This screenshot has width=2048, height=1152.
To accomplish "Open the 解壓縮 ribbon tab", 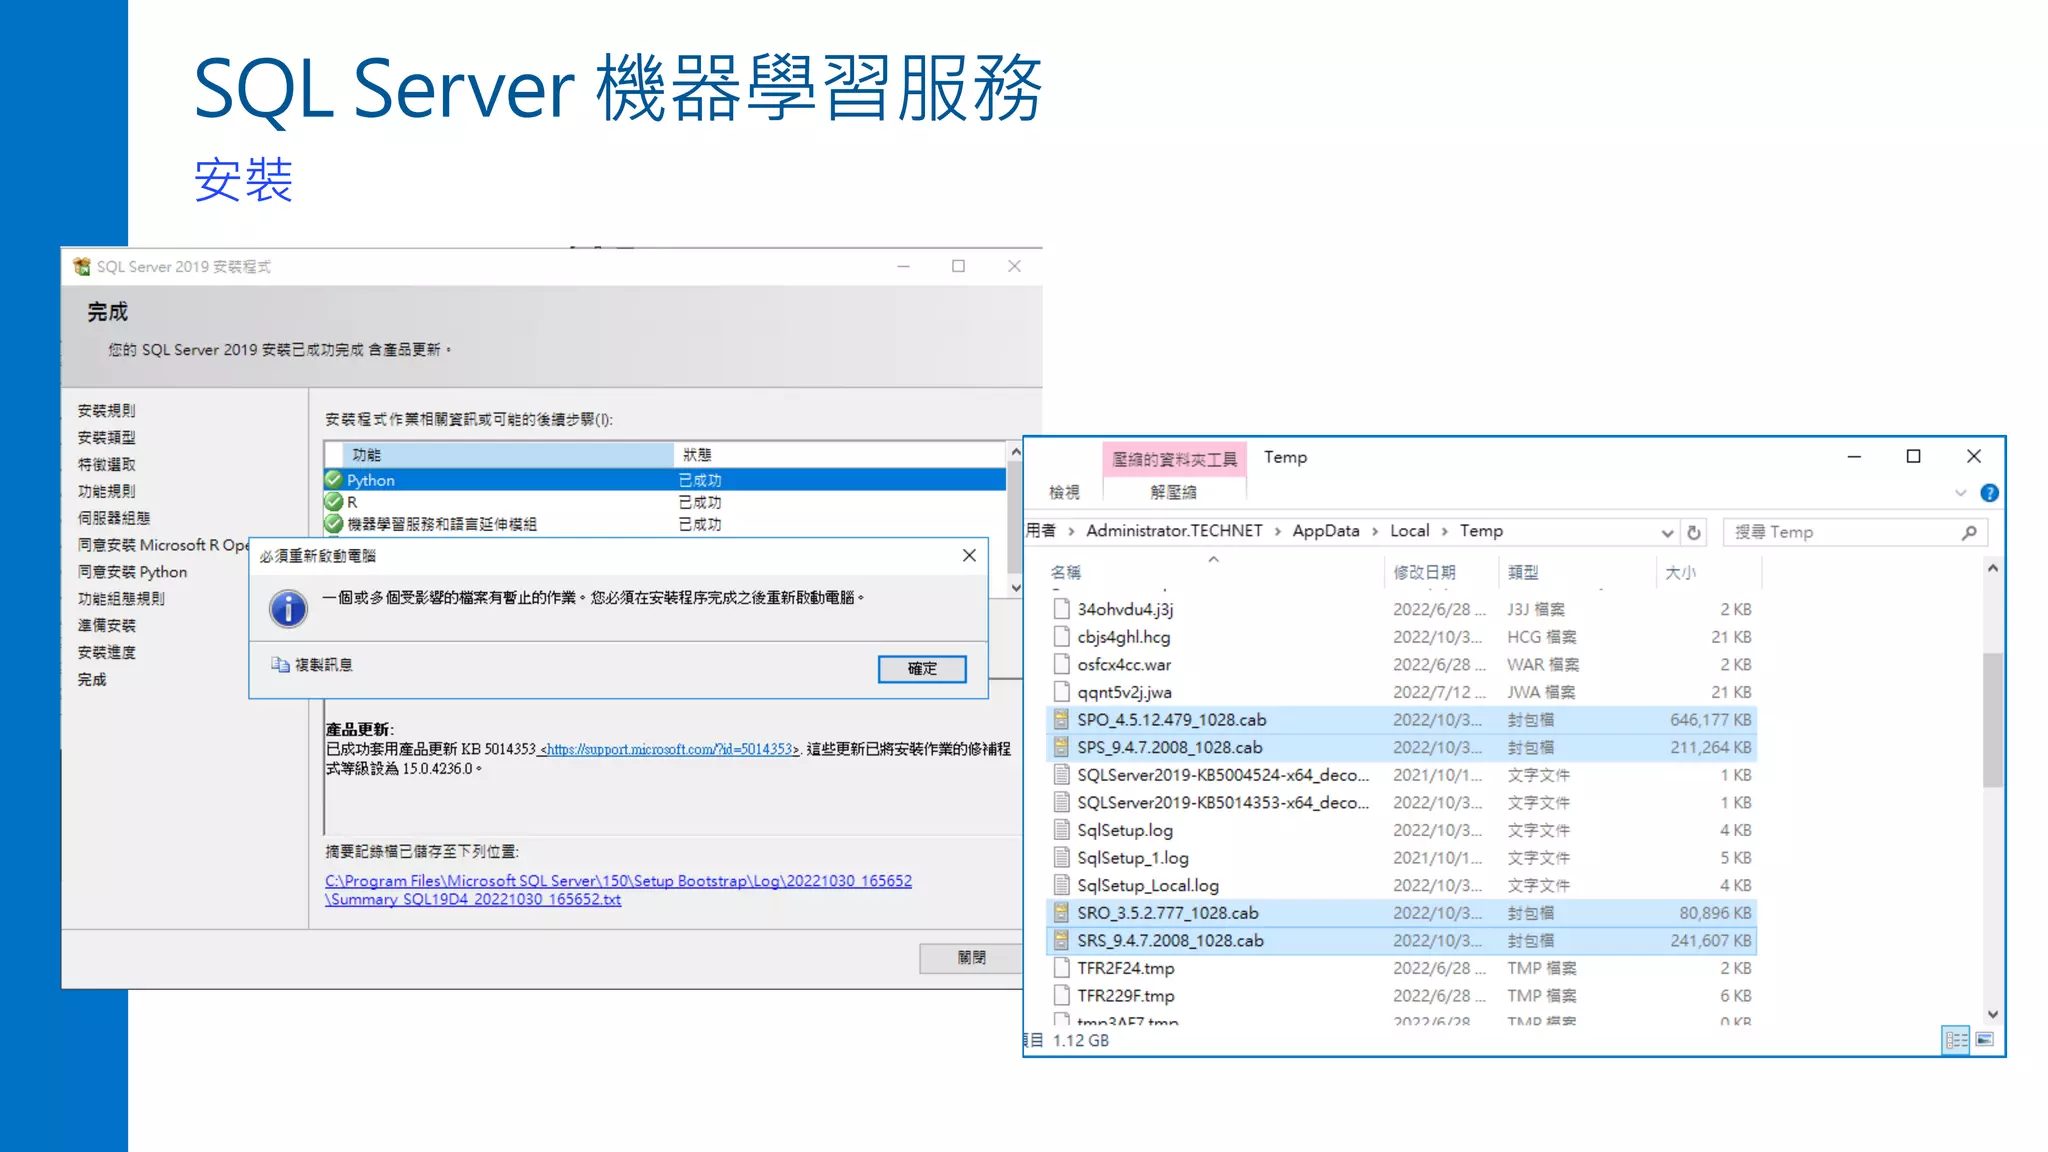I will pyautogui.click(x=1173, y=492).
